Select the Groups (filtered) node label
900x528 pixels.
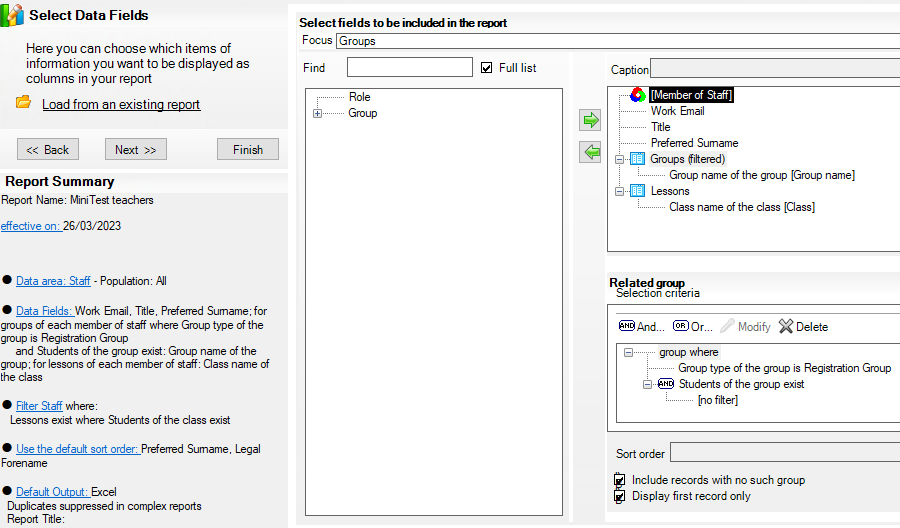687,159
